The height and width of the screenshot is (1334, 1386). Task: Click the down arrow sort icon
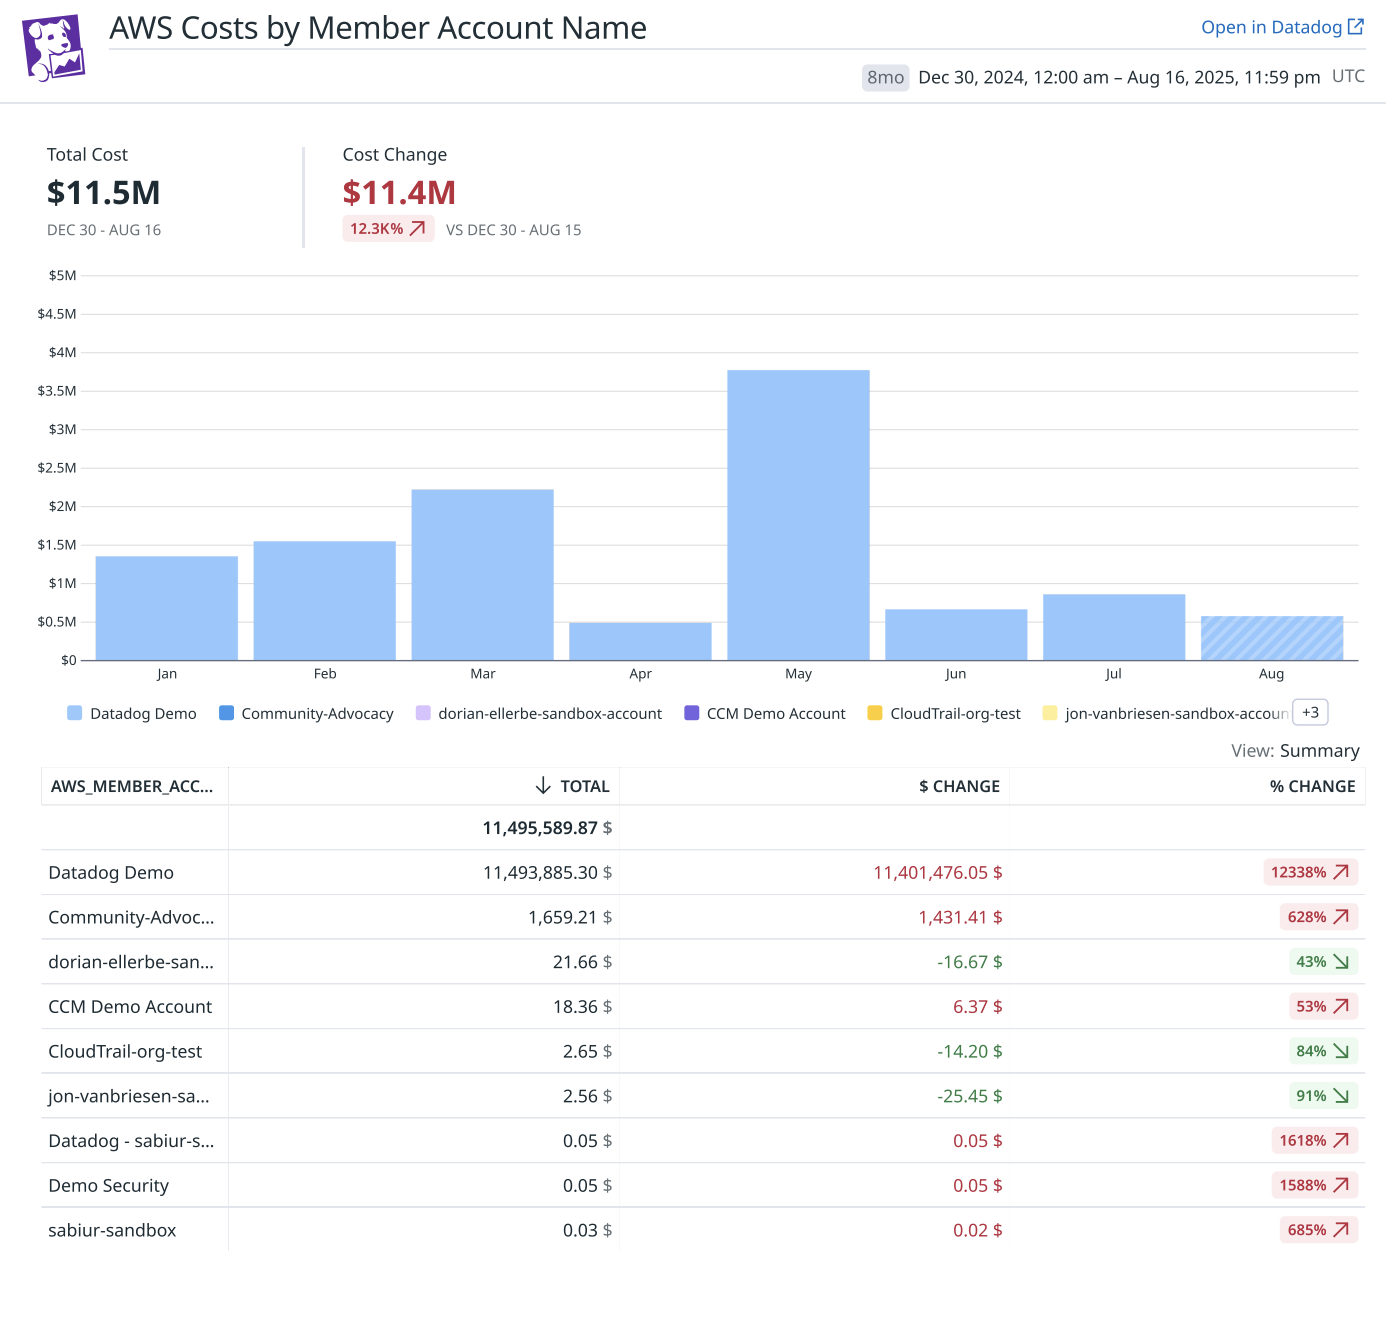[x=543, y=786]
